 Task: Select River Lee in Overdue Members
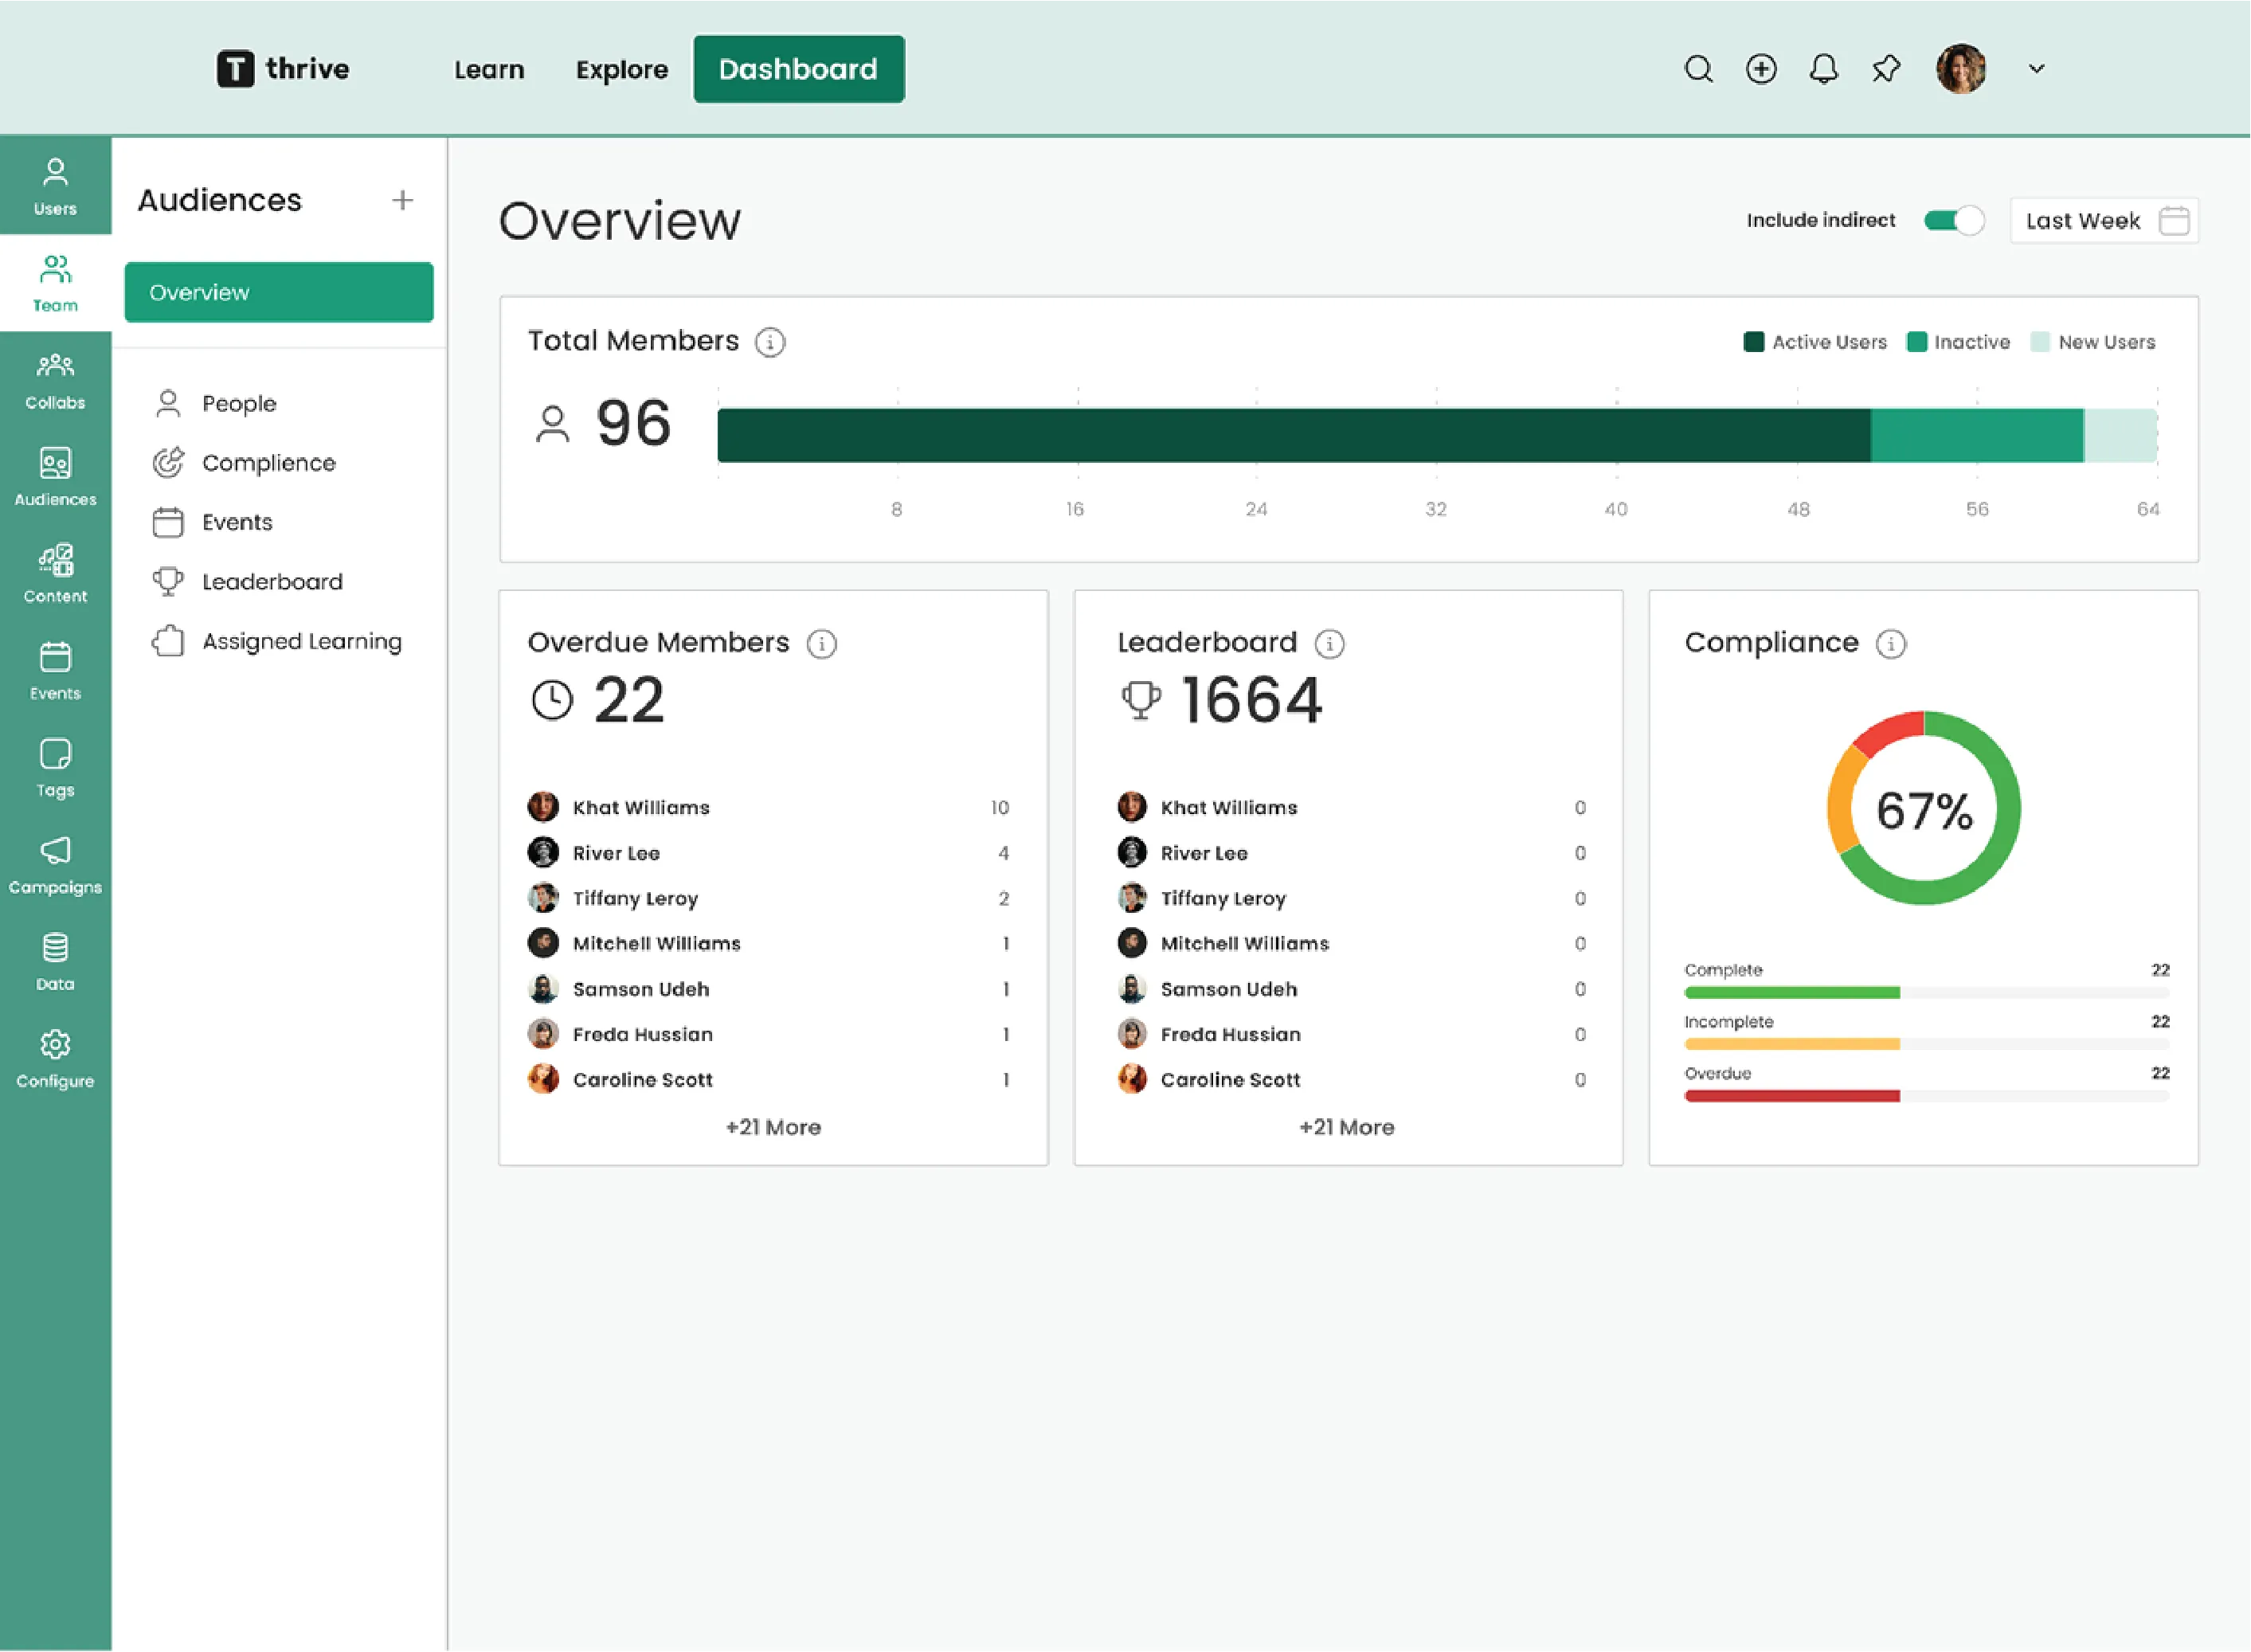pyautogui.click(x=768, y=853)
